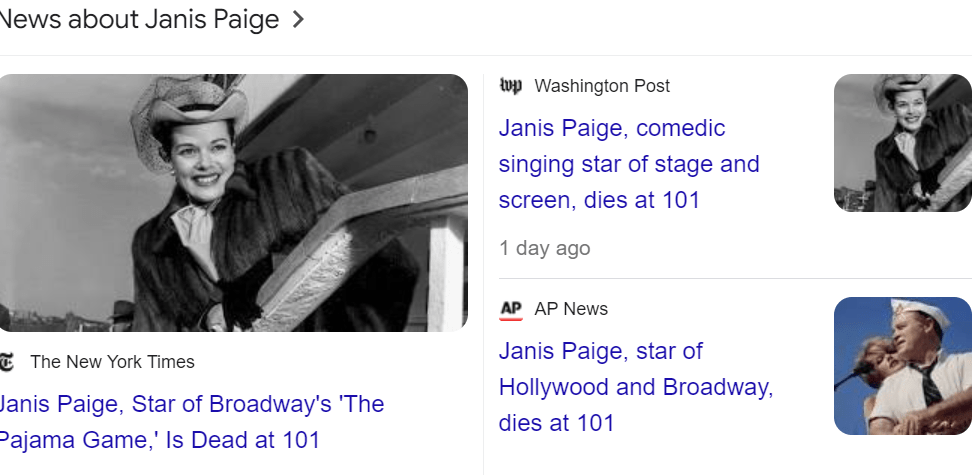Click the New York Times logo icon
The width and height of the screenshot is (980, 475).
point(6,362)
